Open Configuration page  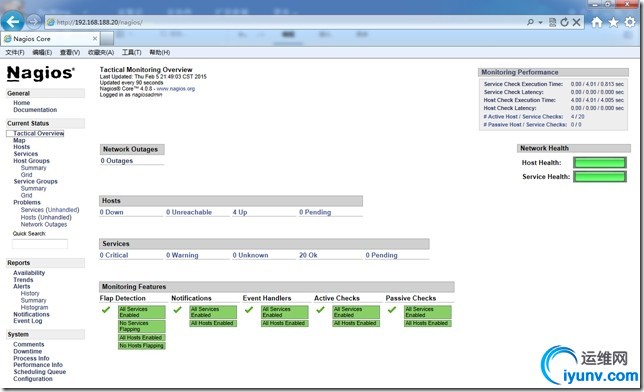click(x=32, y=379)
